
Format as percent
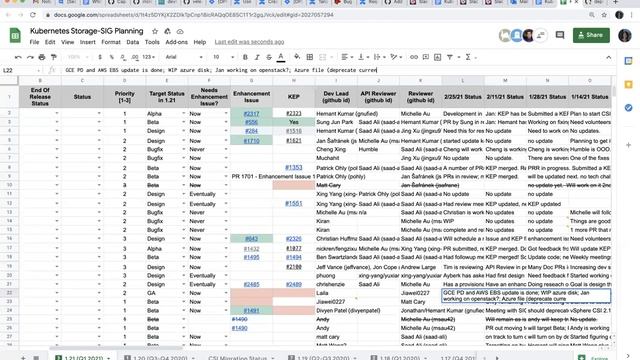coord(111,57)
